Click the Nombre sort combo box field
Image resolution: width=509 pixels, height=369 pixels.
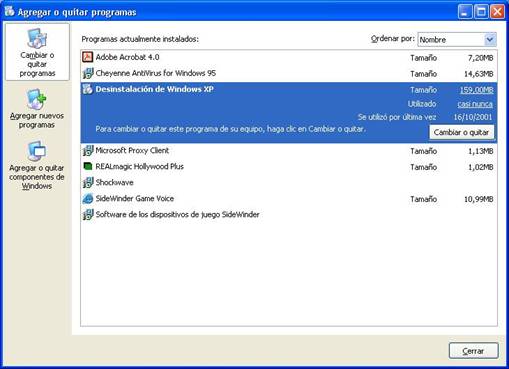pos(457,39)
